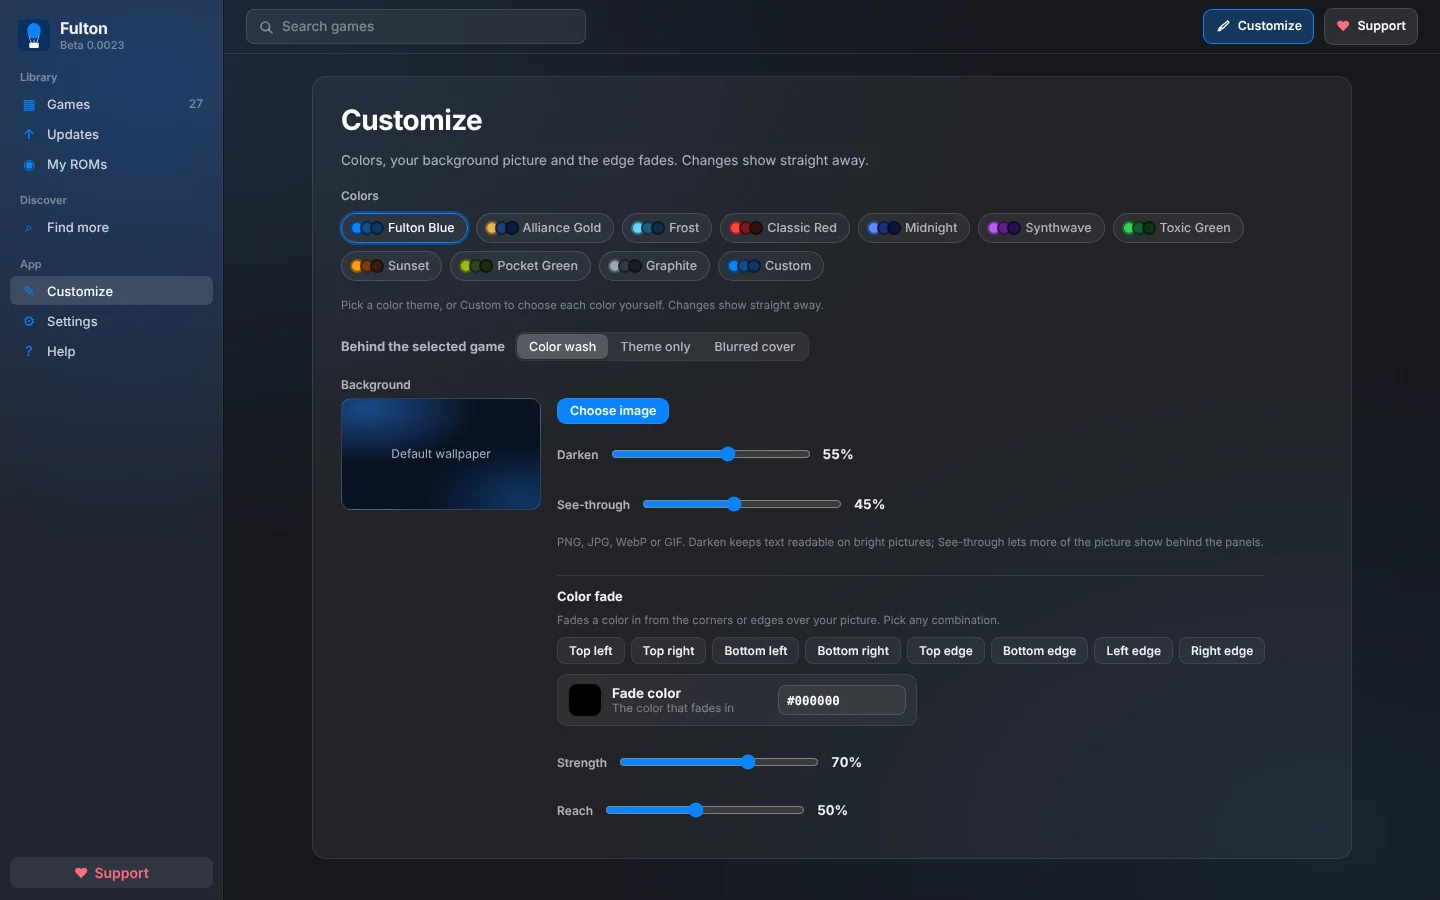Toggle the Bottom left fade corner
The width and height of the screenshot is (1440, 900).
coord(756,651)
